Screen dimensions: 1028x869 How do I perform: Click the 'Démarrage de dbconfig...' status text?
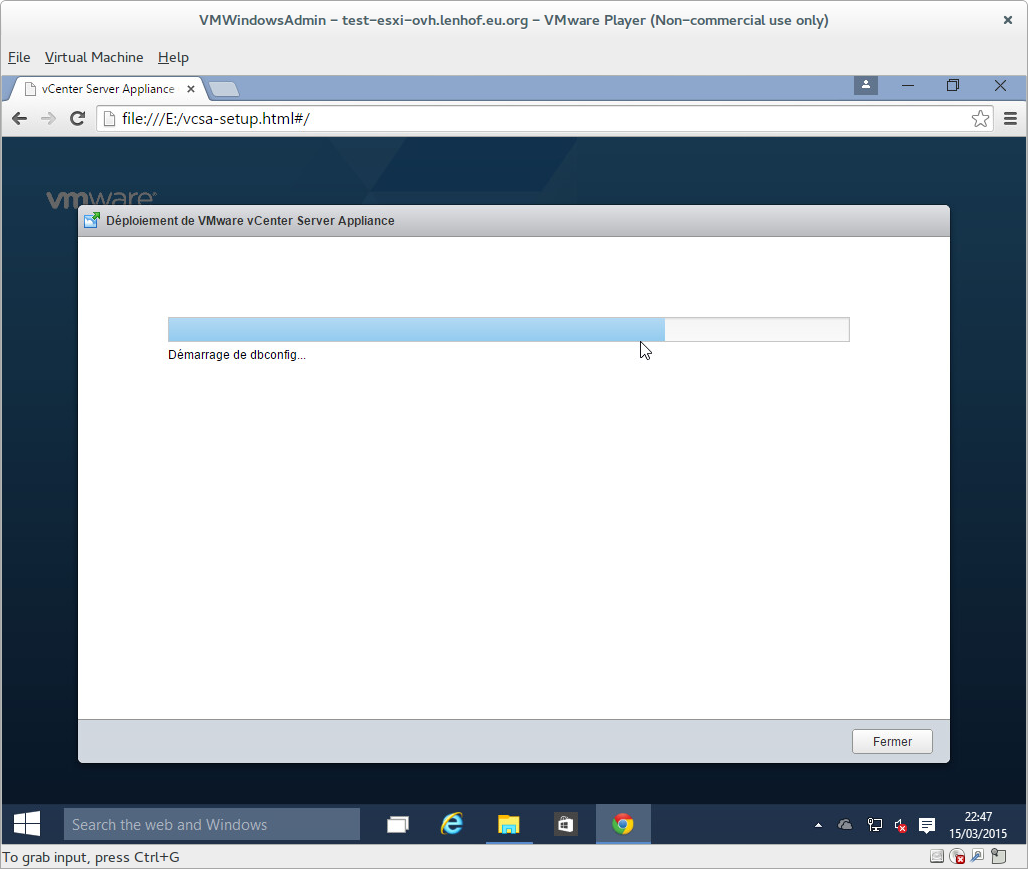coord(237,355)
